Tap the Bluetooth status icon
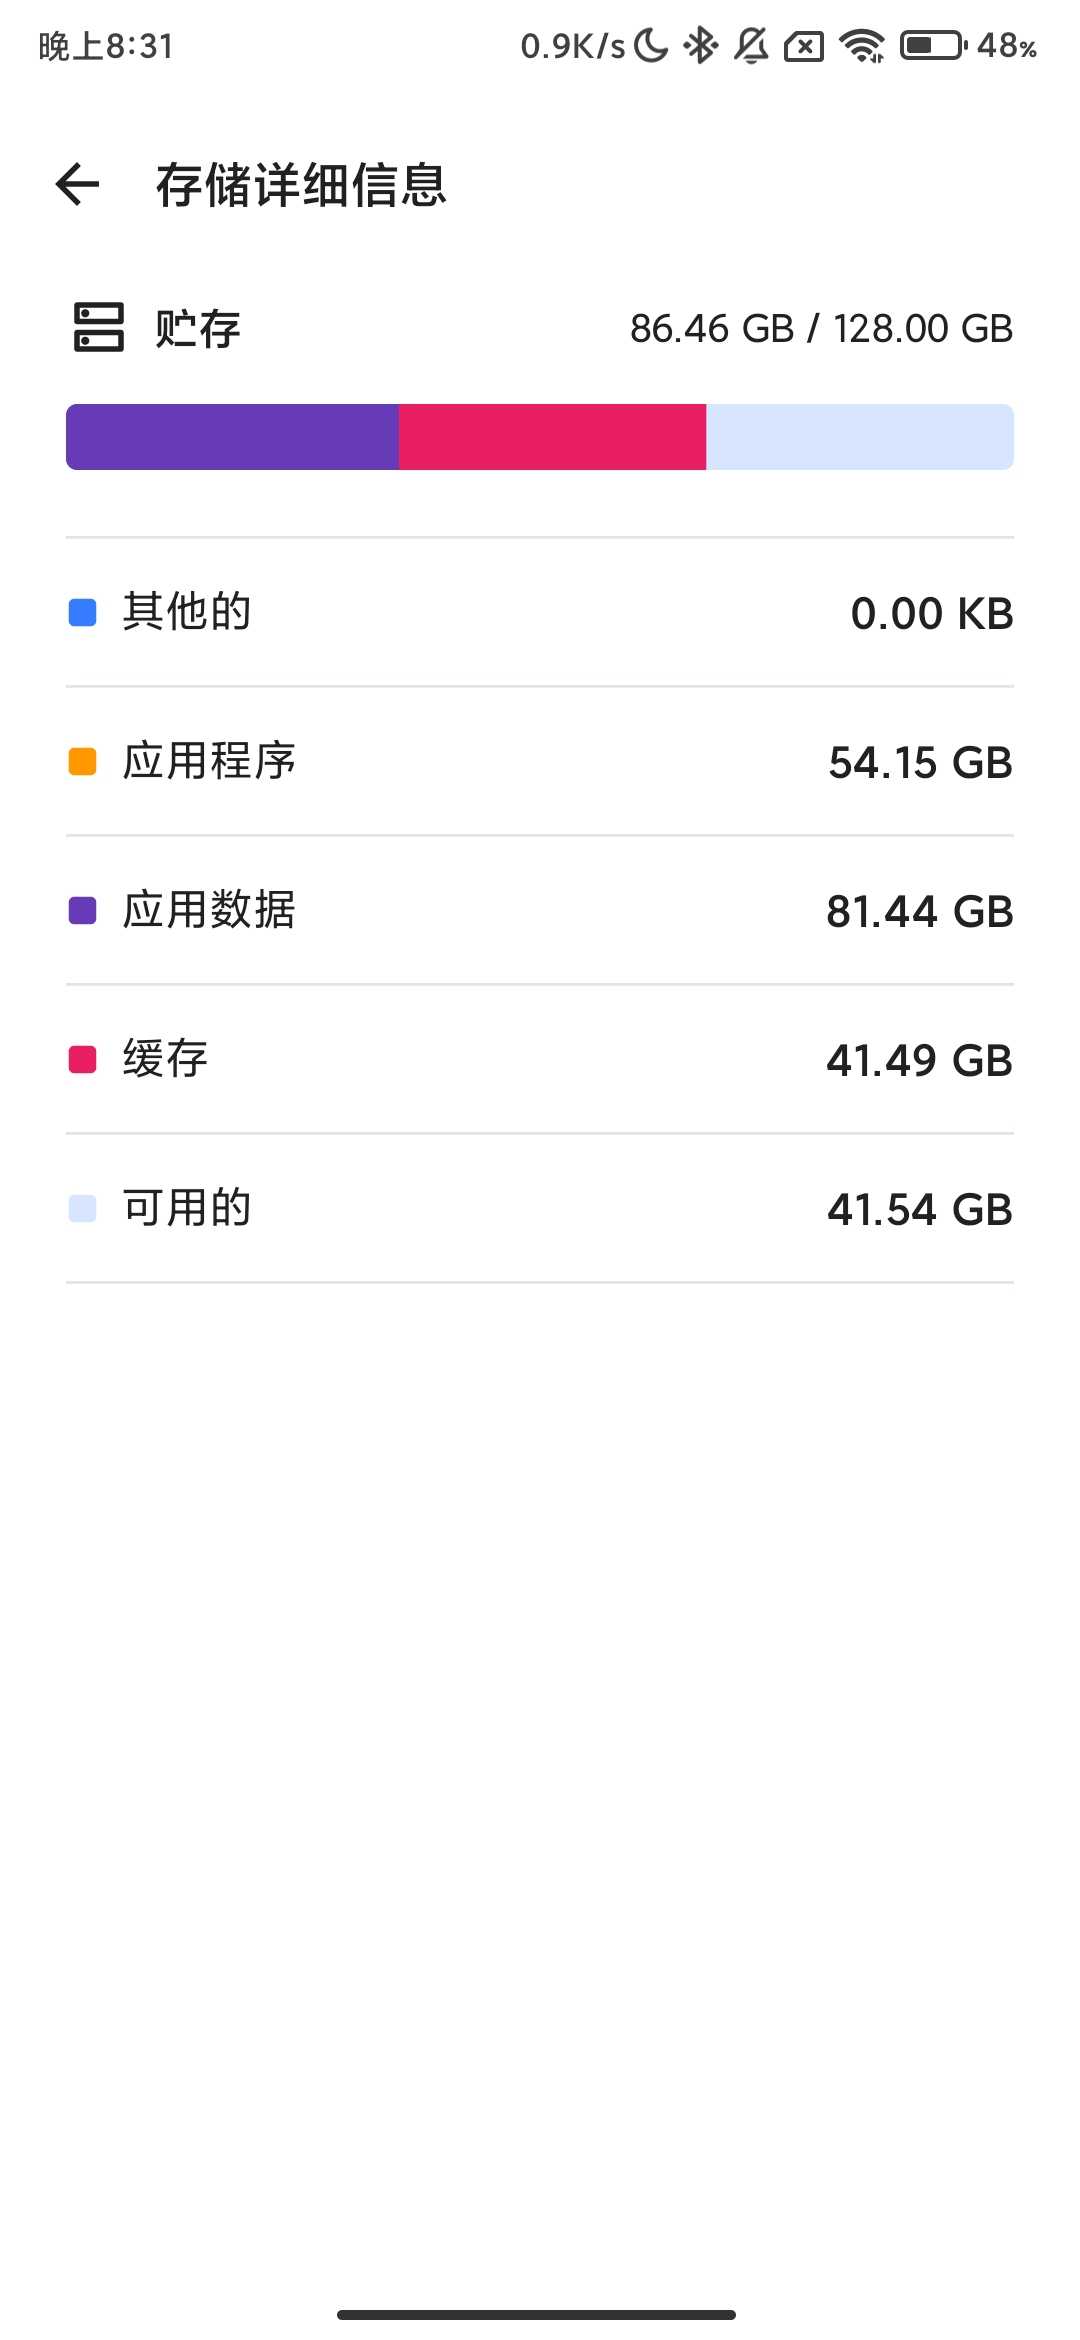This screenshot has height=2340, width=1080. pos(700,46)
